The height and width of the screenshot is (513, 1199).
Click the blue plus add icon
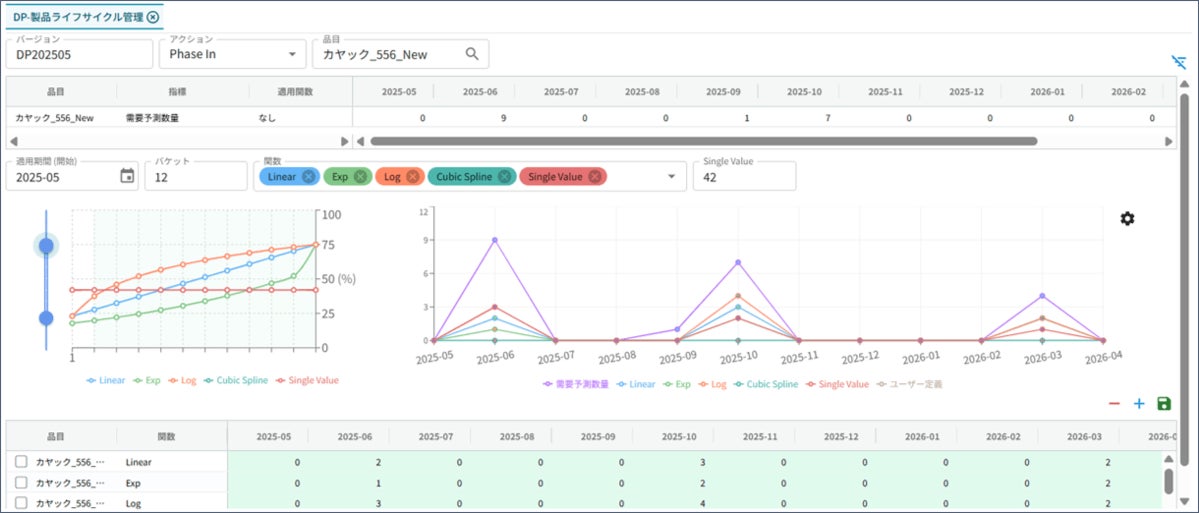click(x=1138, y=403)
